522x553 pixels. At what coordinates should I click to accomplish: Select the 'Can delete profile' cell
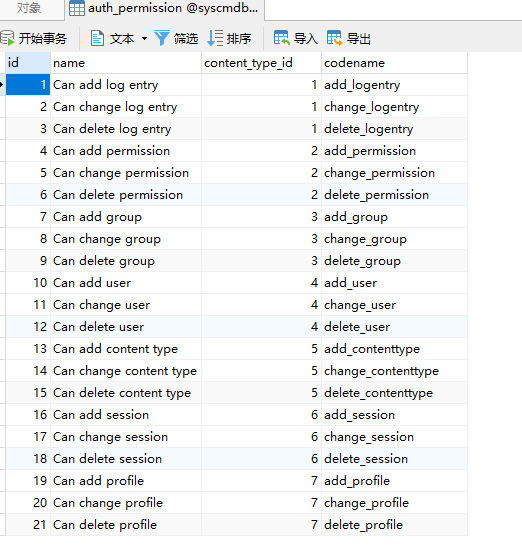[x=126, y=524]
